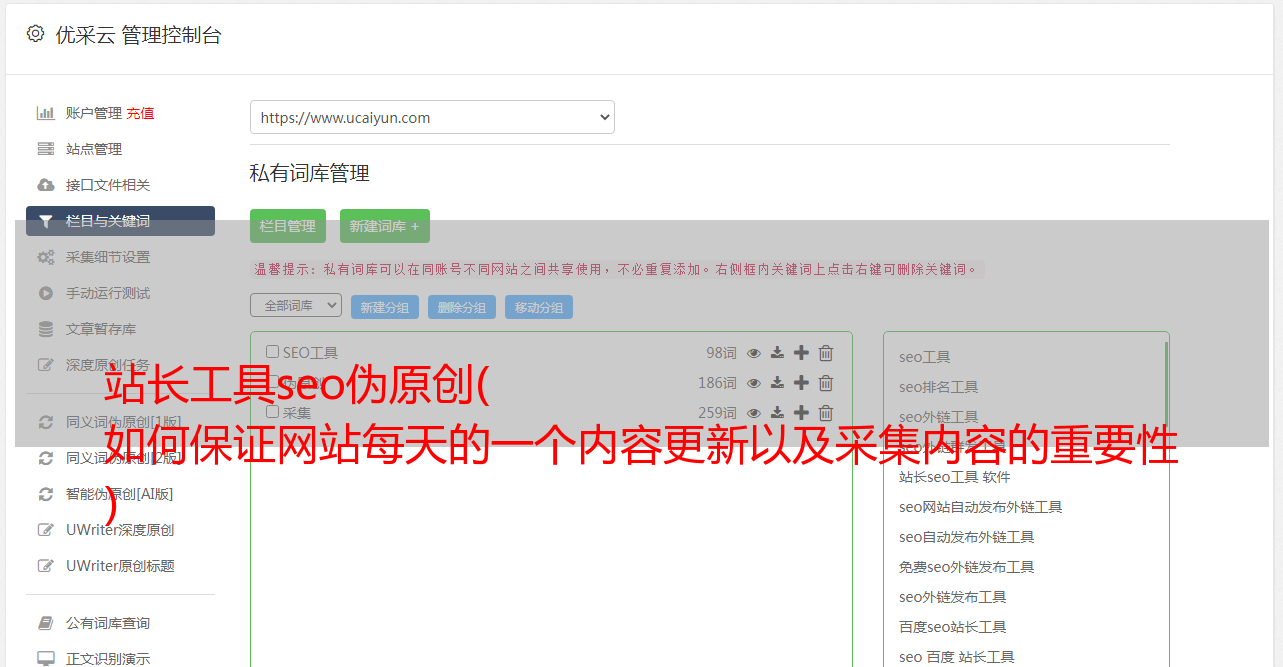The height and width of the screenshot is (667, 1283).
Task: Click the 259词 count text
Action: coord(717,413)
